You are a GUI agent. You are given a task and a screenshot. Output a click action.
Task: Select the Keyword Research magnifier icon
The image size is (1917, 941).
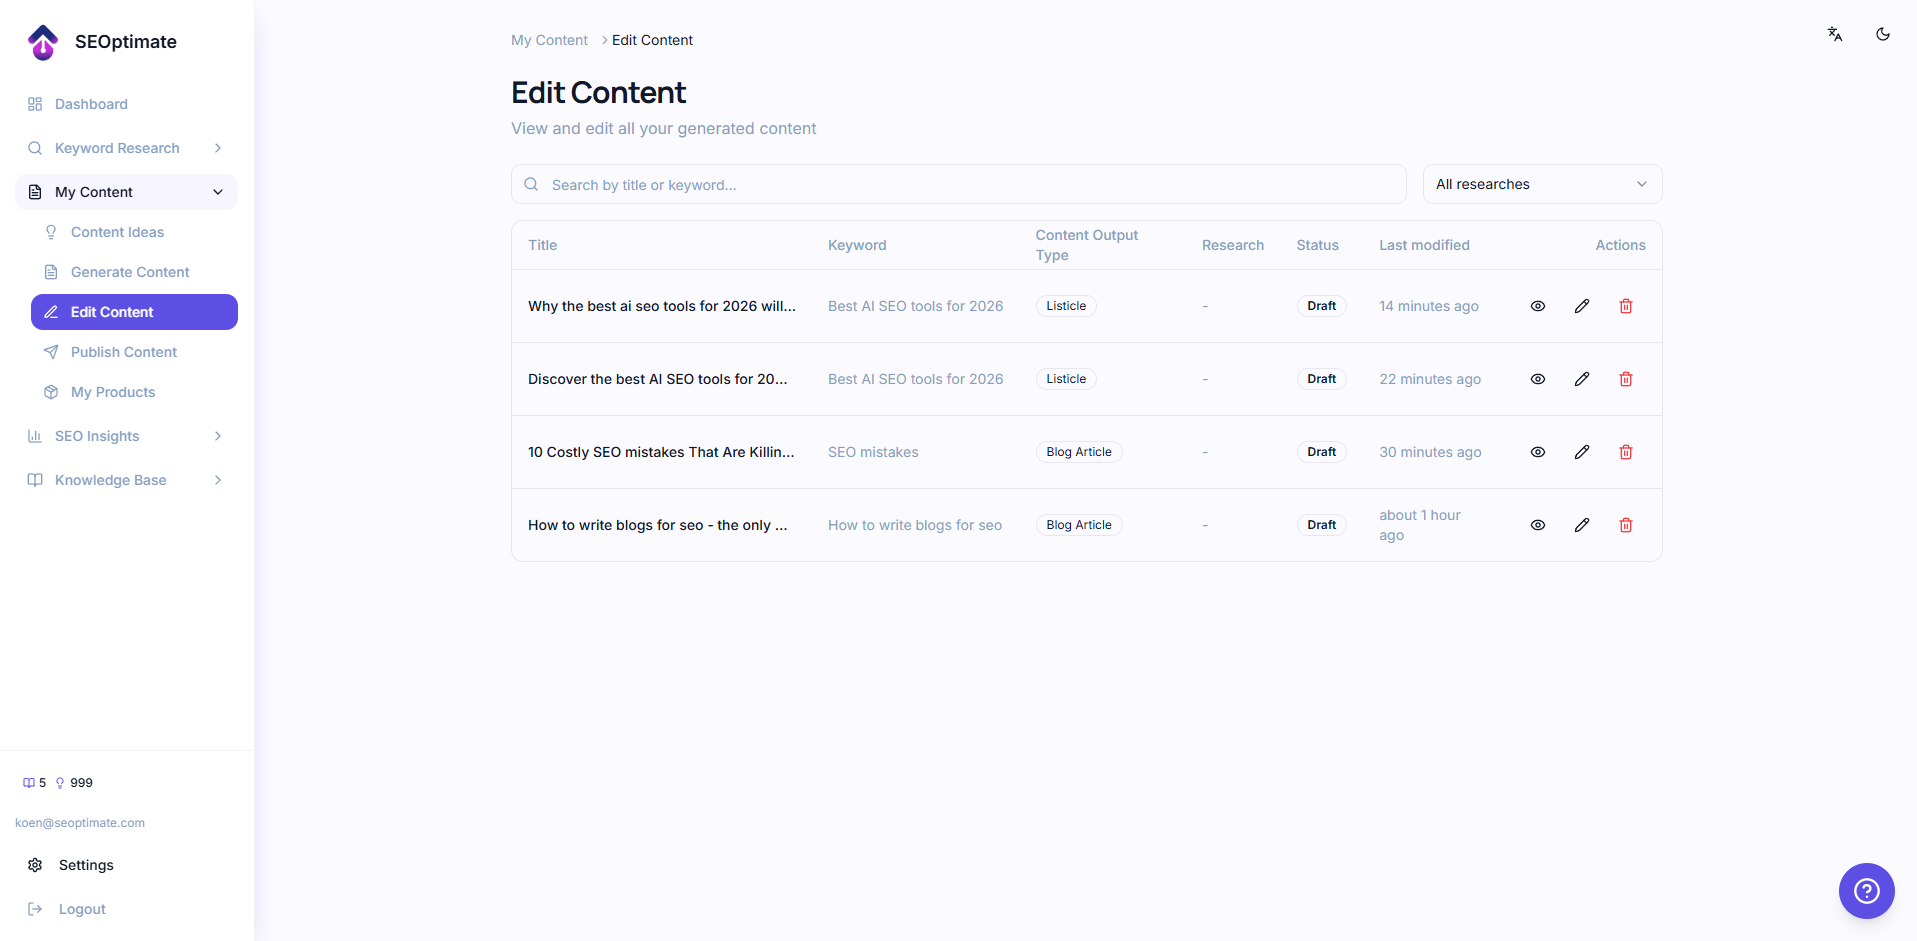[x=35, y=148]
